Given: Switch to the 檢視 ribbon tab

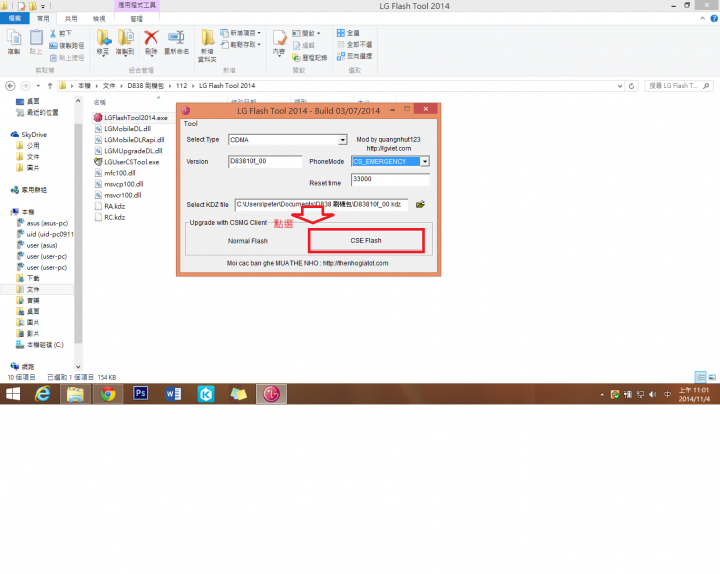Looking at the screenshot, I should pos(99,18).
